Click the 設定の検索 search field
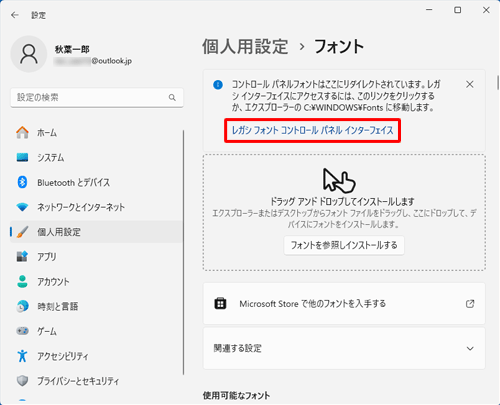 (x=97, y=97)
